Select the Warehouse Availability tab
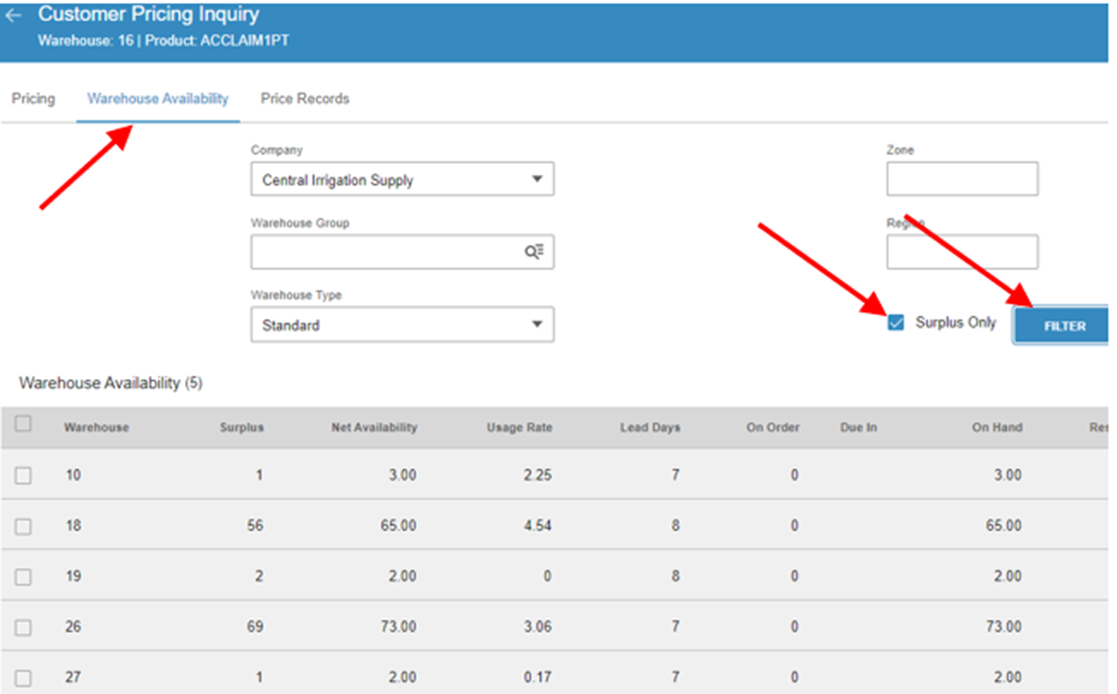1117x694 pixels. tap(157, 98)
